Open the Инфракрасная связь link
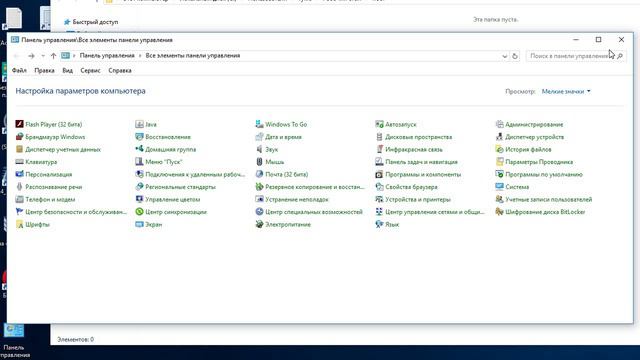The height and width of the screenshot is (360, 640). [414, 149]
